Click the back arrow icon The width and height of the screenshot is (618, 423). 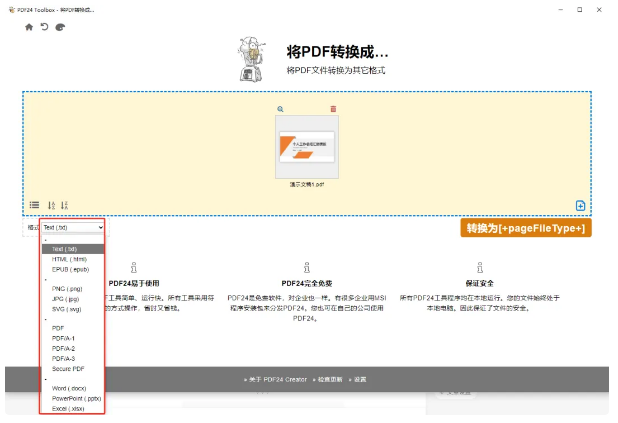[x=44, y=27]
